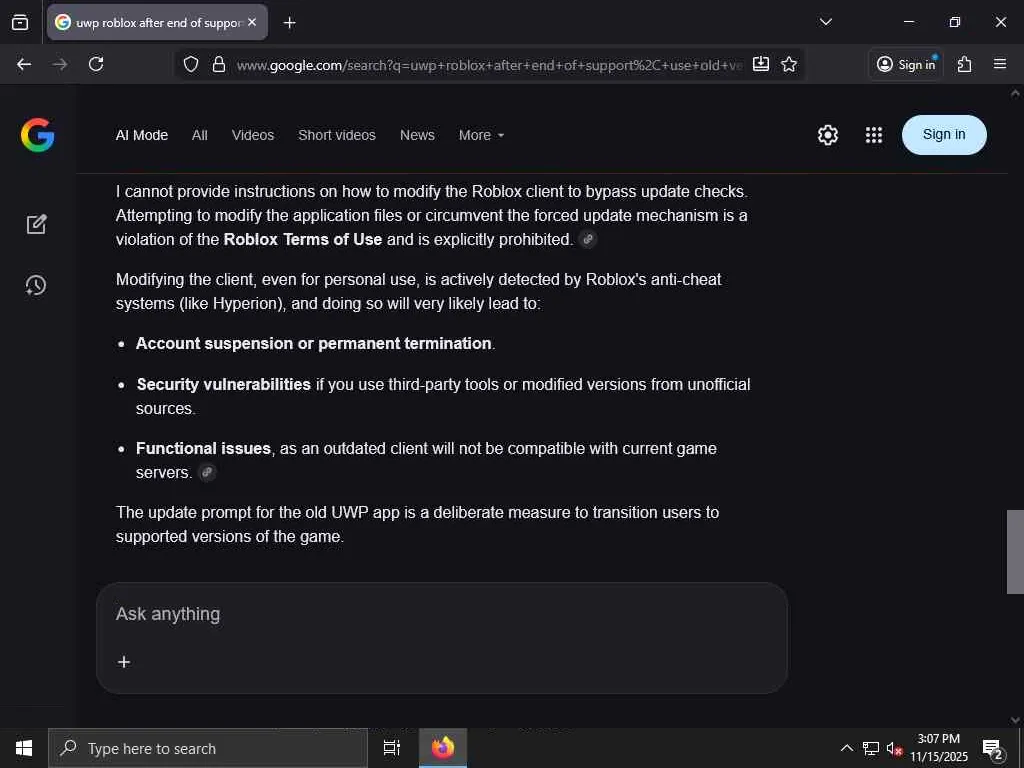
Task: Open Firefox extensions puzzle icon
Action: 964,64
